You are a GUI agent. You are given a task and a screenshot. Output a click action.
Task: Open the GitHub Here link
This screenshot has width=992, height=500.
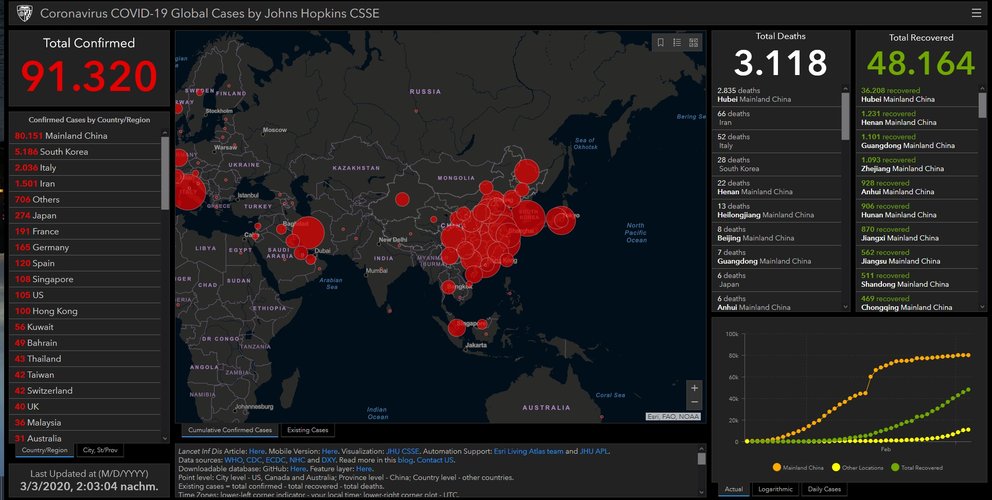(299, 469)
